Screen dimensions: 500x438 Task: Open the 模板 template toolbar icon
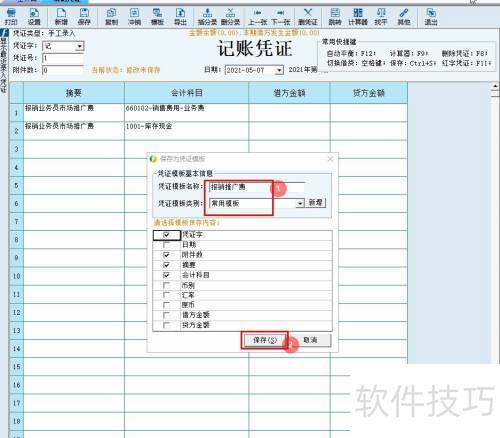(x=157, y=17)
